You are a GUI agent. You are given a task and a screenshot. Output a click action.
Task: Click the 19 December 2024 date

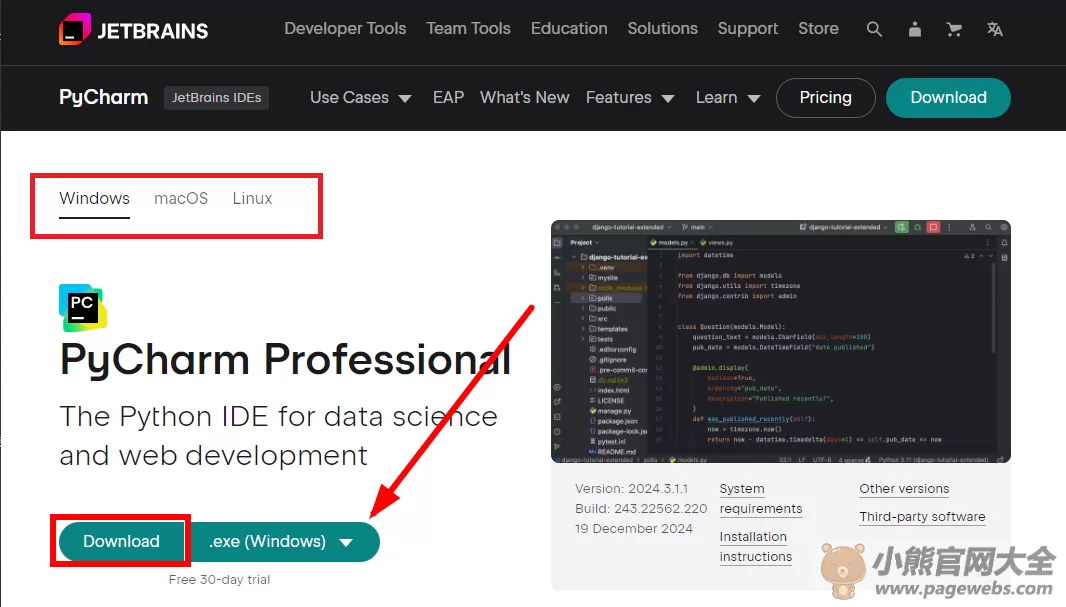click(x=634, y=529)
